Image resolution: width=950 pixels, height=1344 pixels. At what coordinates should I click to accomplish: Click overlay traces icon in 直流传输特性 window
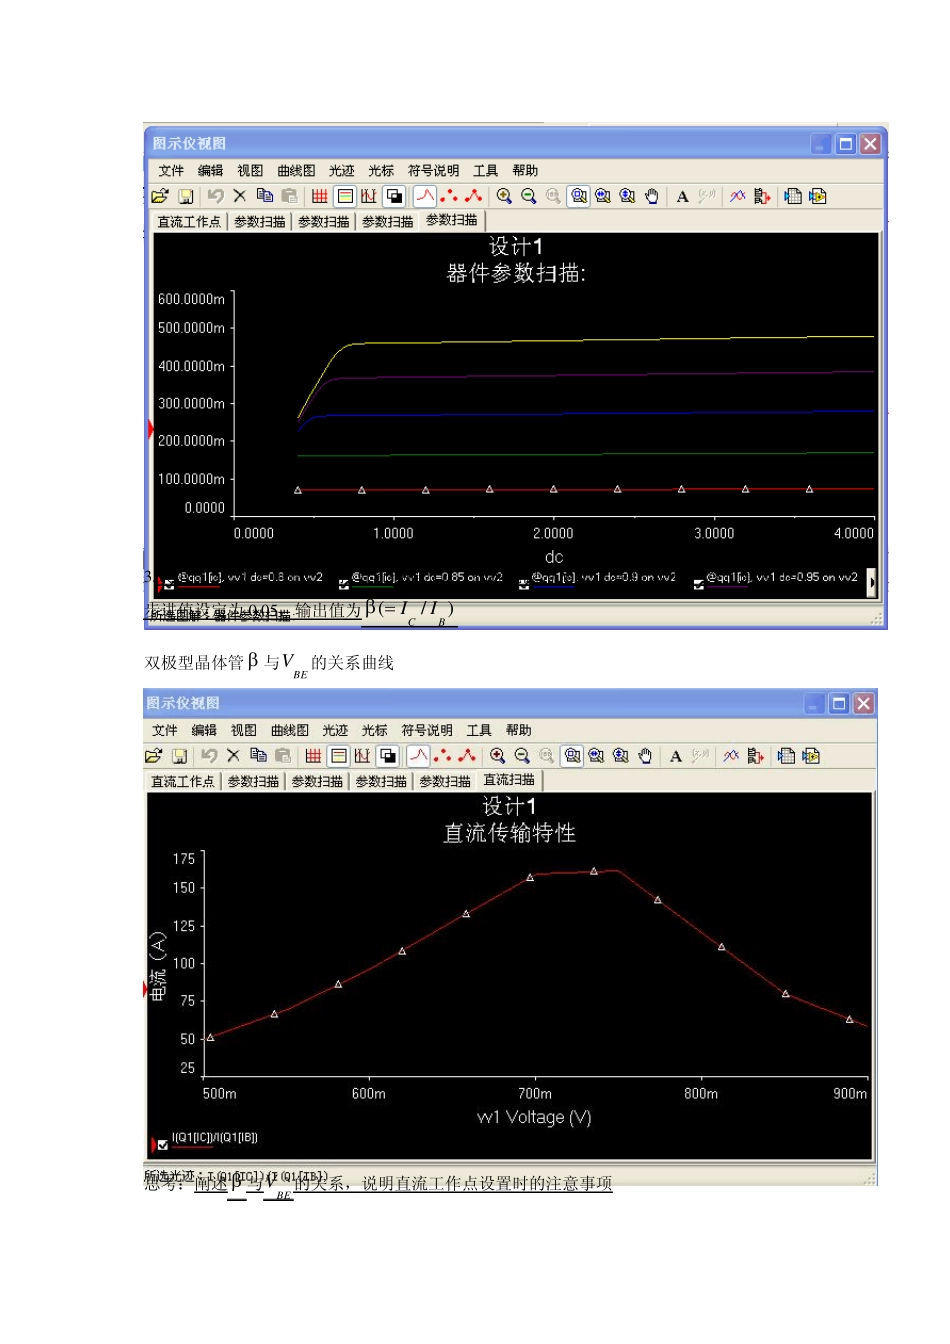[x=732, y=756]
